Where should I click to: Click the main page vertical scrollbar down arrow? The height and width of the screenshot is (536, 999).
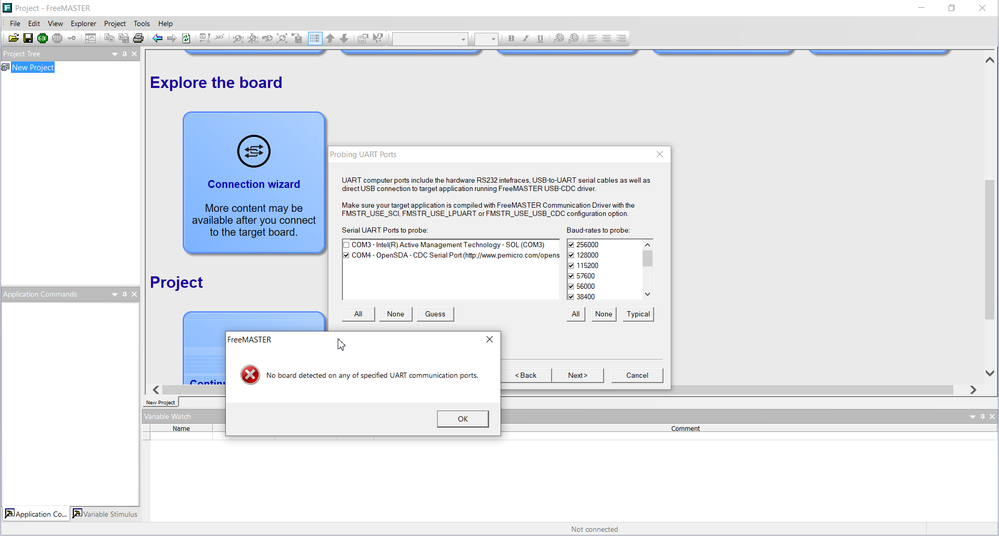[x=989, y=373]
